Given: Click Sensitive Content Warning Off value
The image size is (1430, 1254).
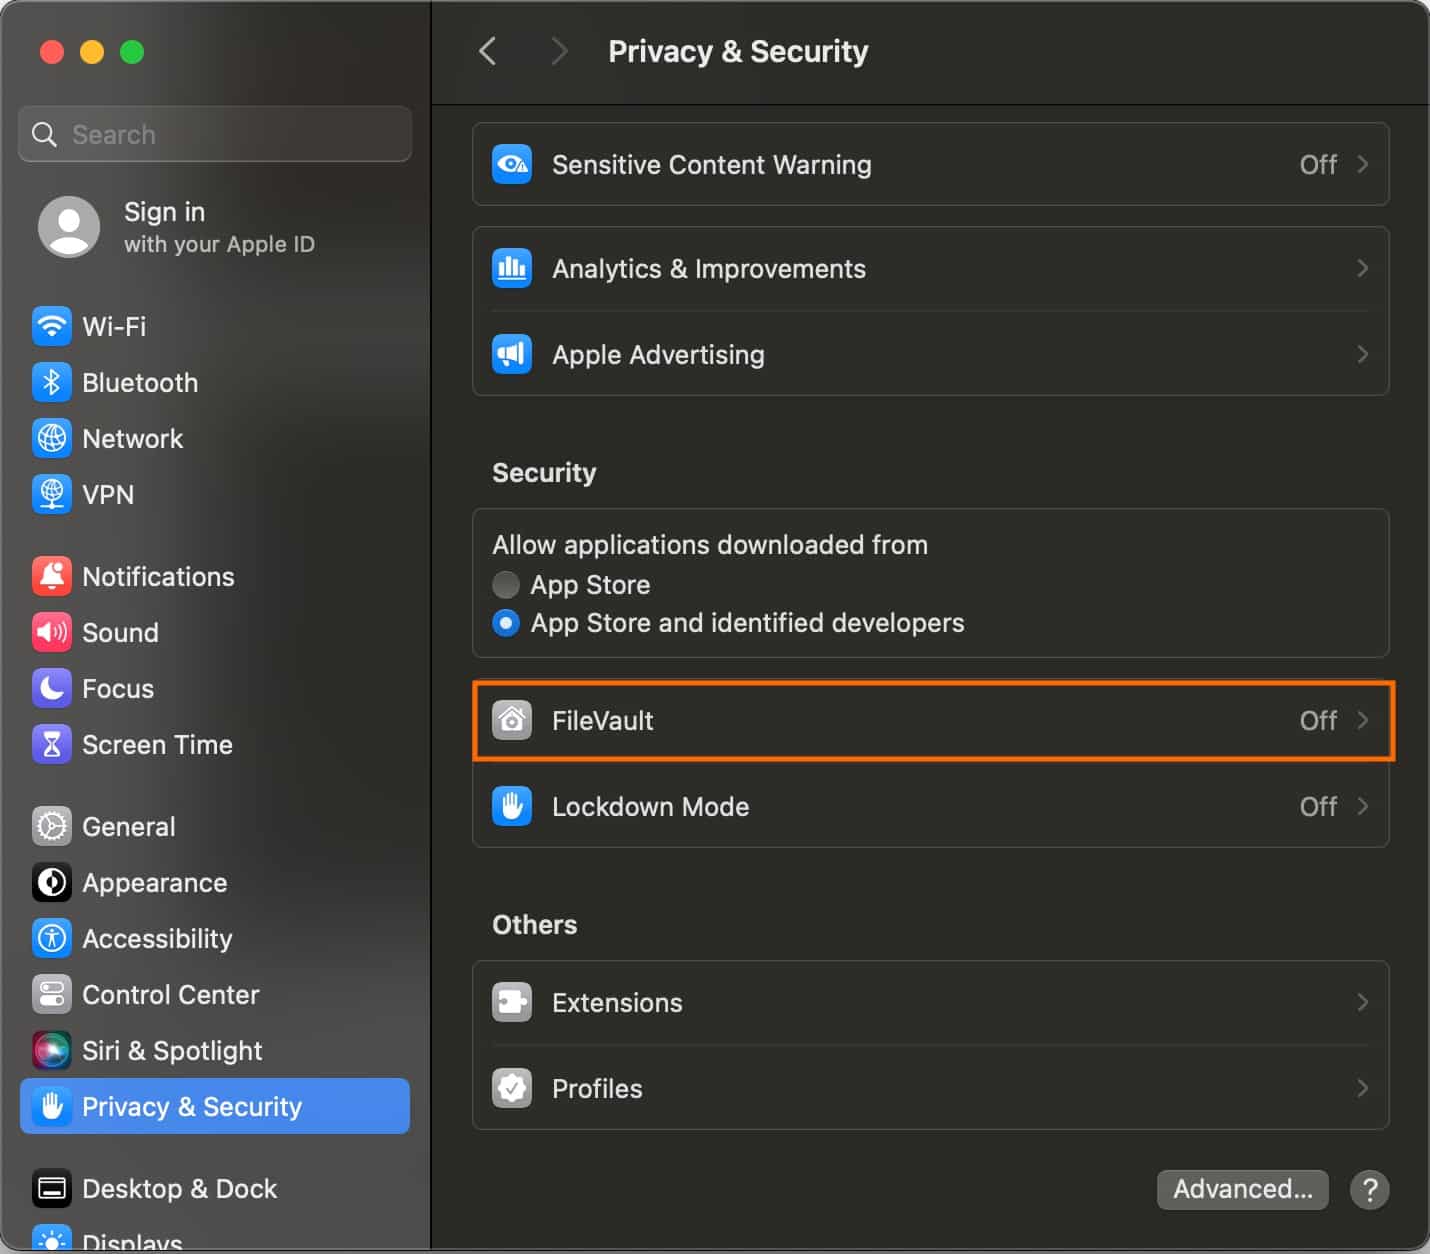Looking at the screenshot, I should pos(1318,164).
